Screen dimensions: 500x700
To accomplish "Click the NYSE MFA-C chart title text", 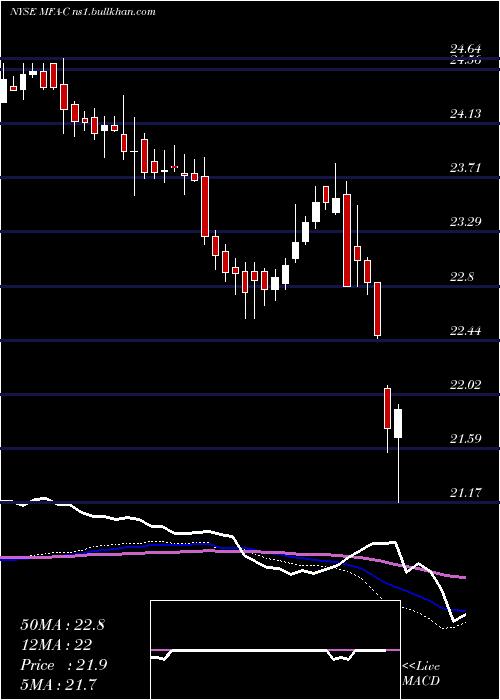I will tap(83, 12).
